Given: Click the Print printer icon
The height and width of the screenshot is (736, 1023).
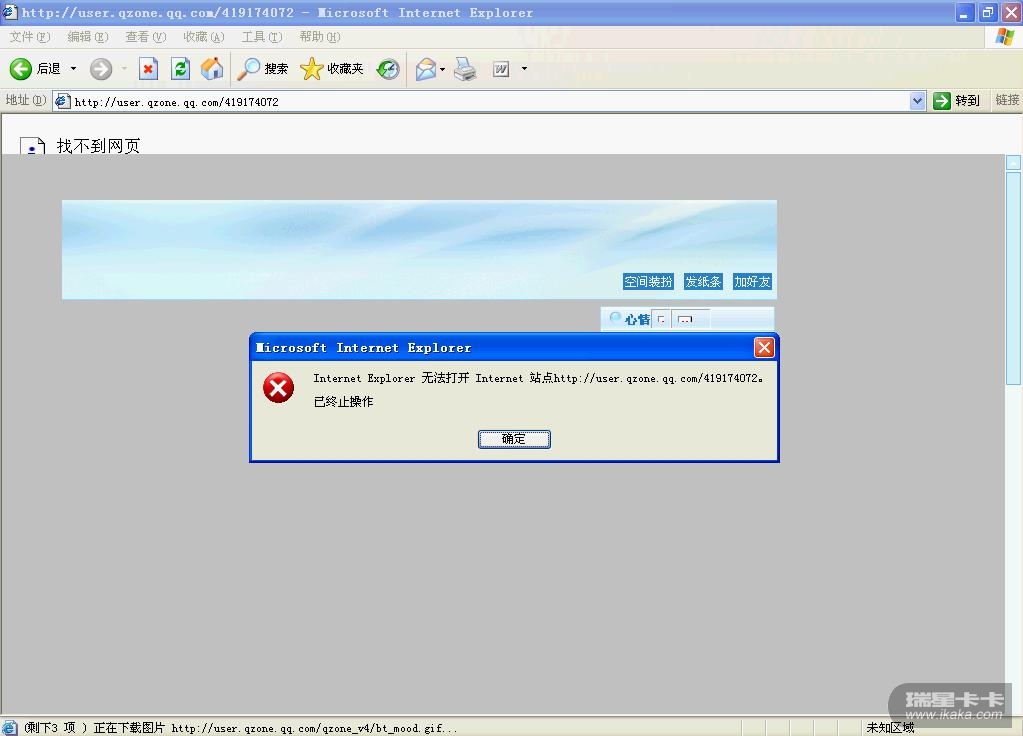Looking at the screenshot, I should click(x=465, y=69).
